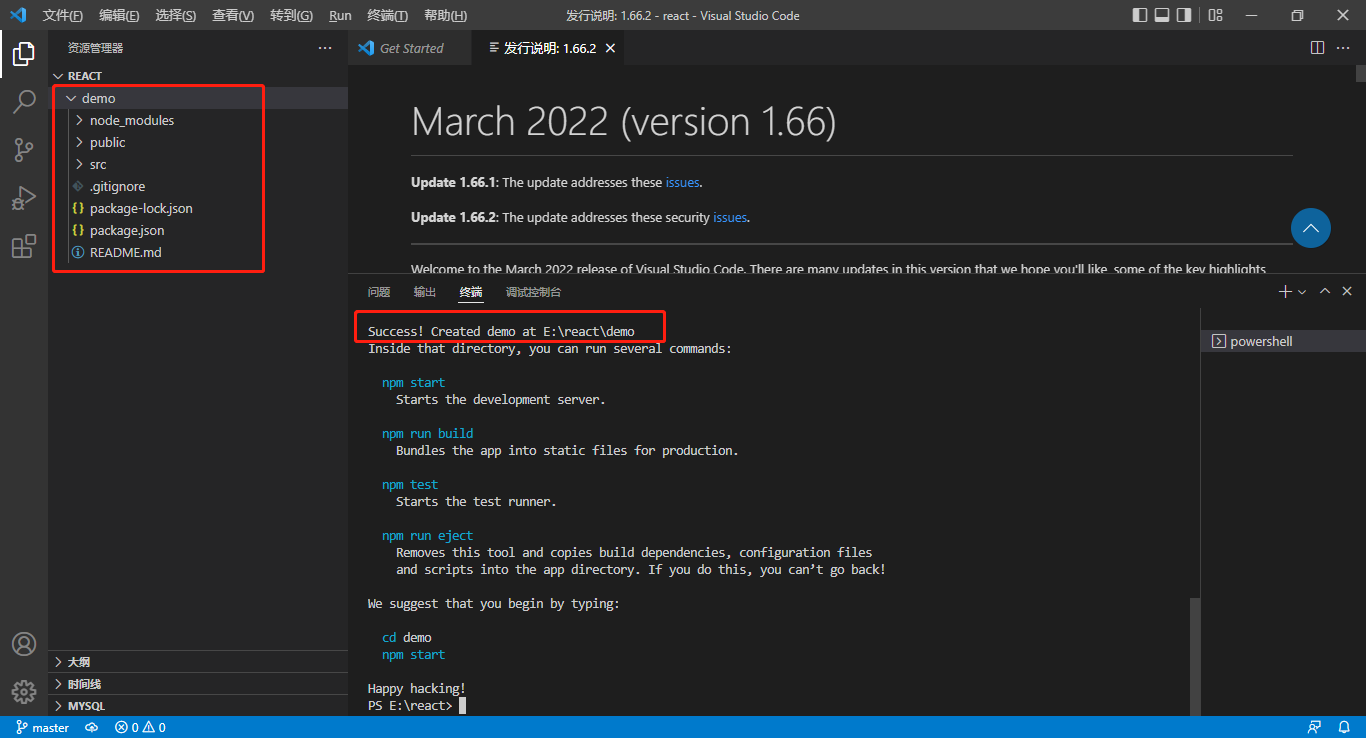This screenshot has width=1366, height=738.
Task: Click the release notes editor scrollbar thumb
Action: pyautogui.click(x=1360, y=74)
